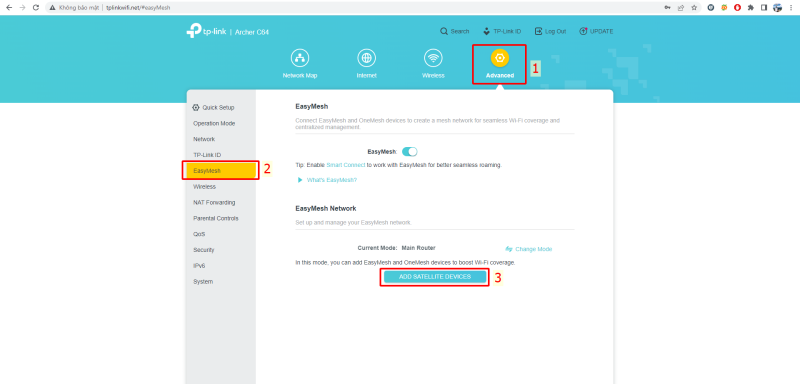
Task: Open Security in sidebar
Action: (204, 250)
